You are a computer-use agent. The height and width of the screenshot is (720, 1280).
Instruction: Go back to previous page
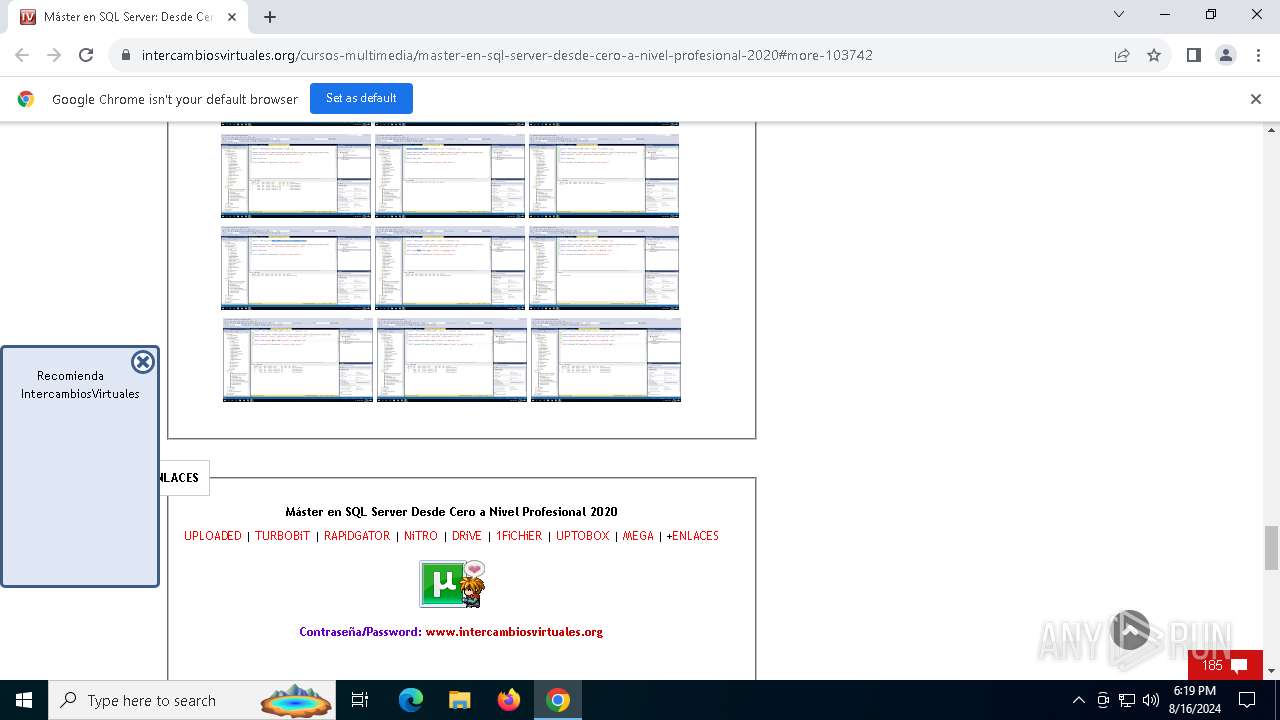[22, 55]
